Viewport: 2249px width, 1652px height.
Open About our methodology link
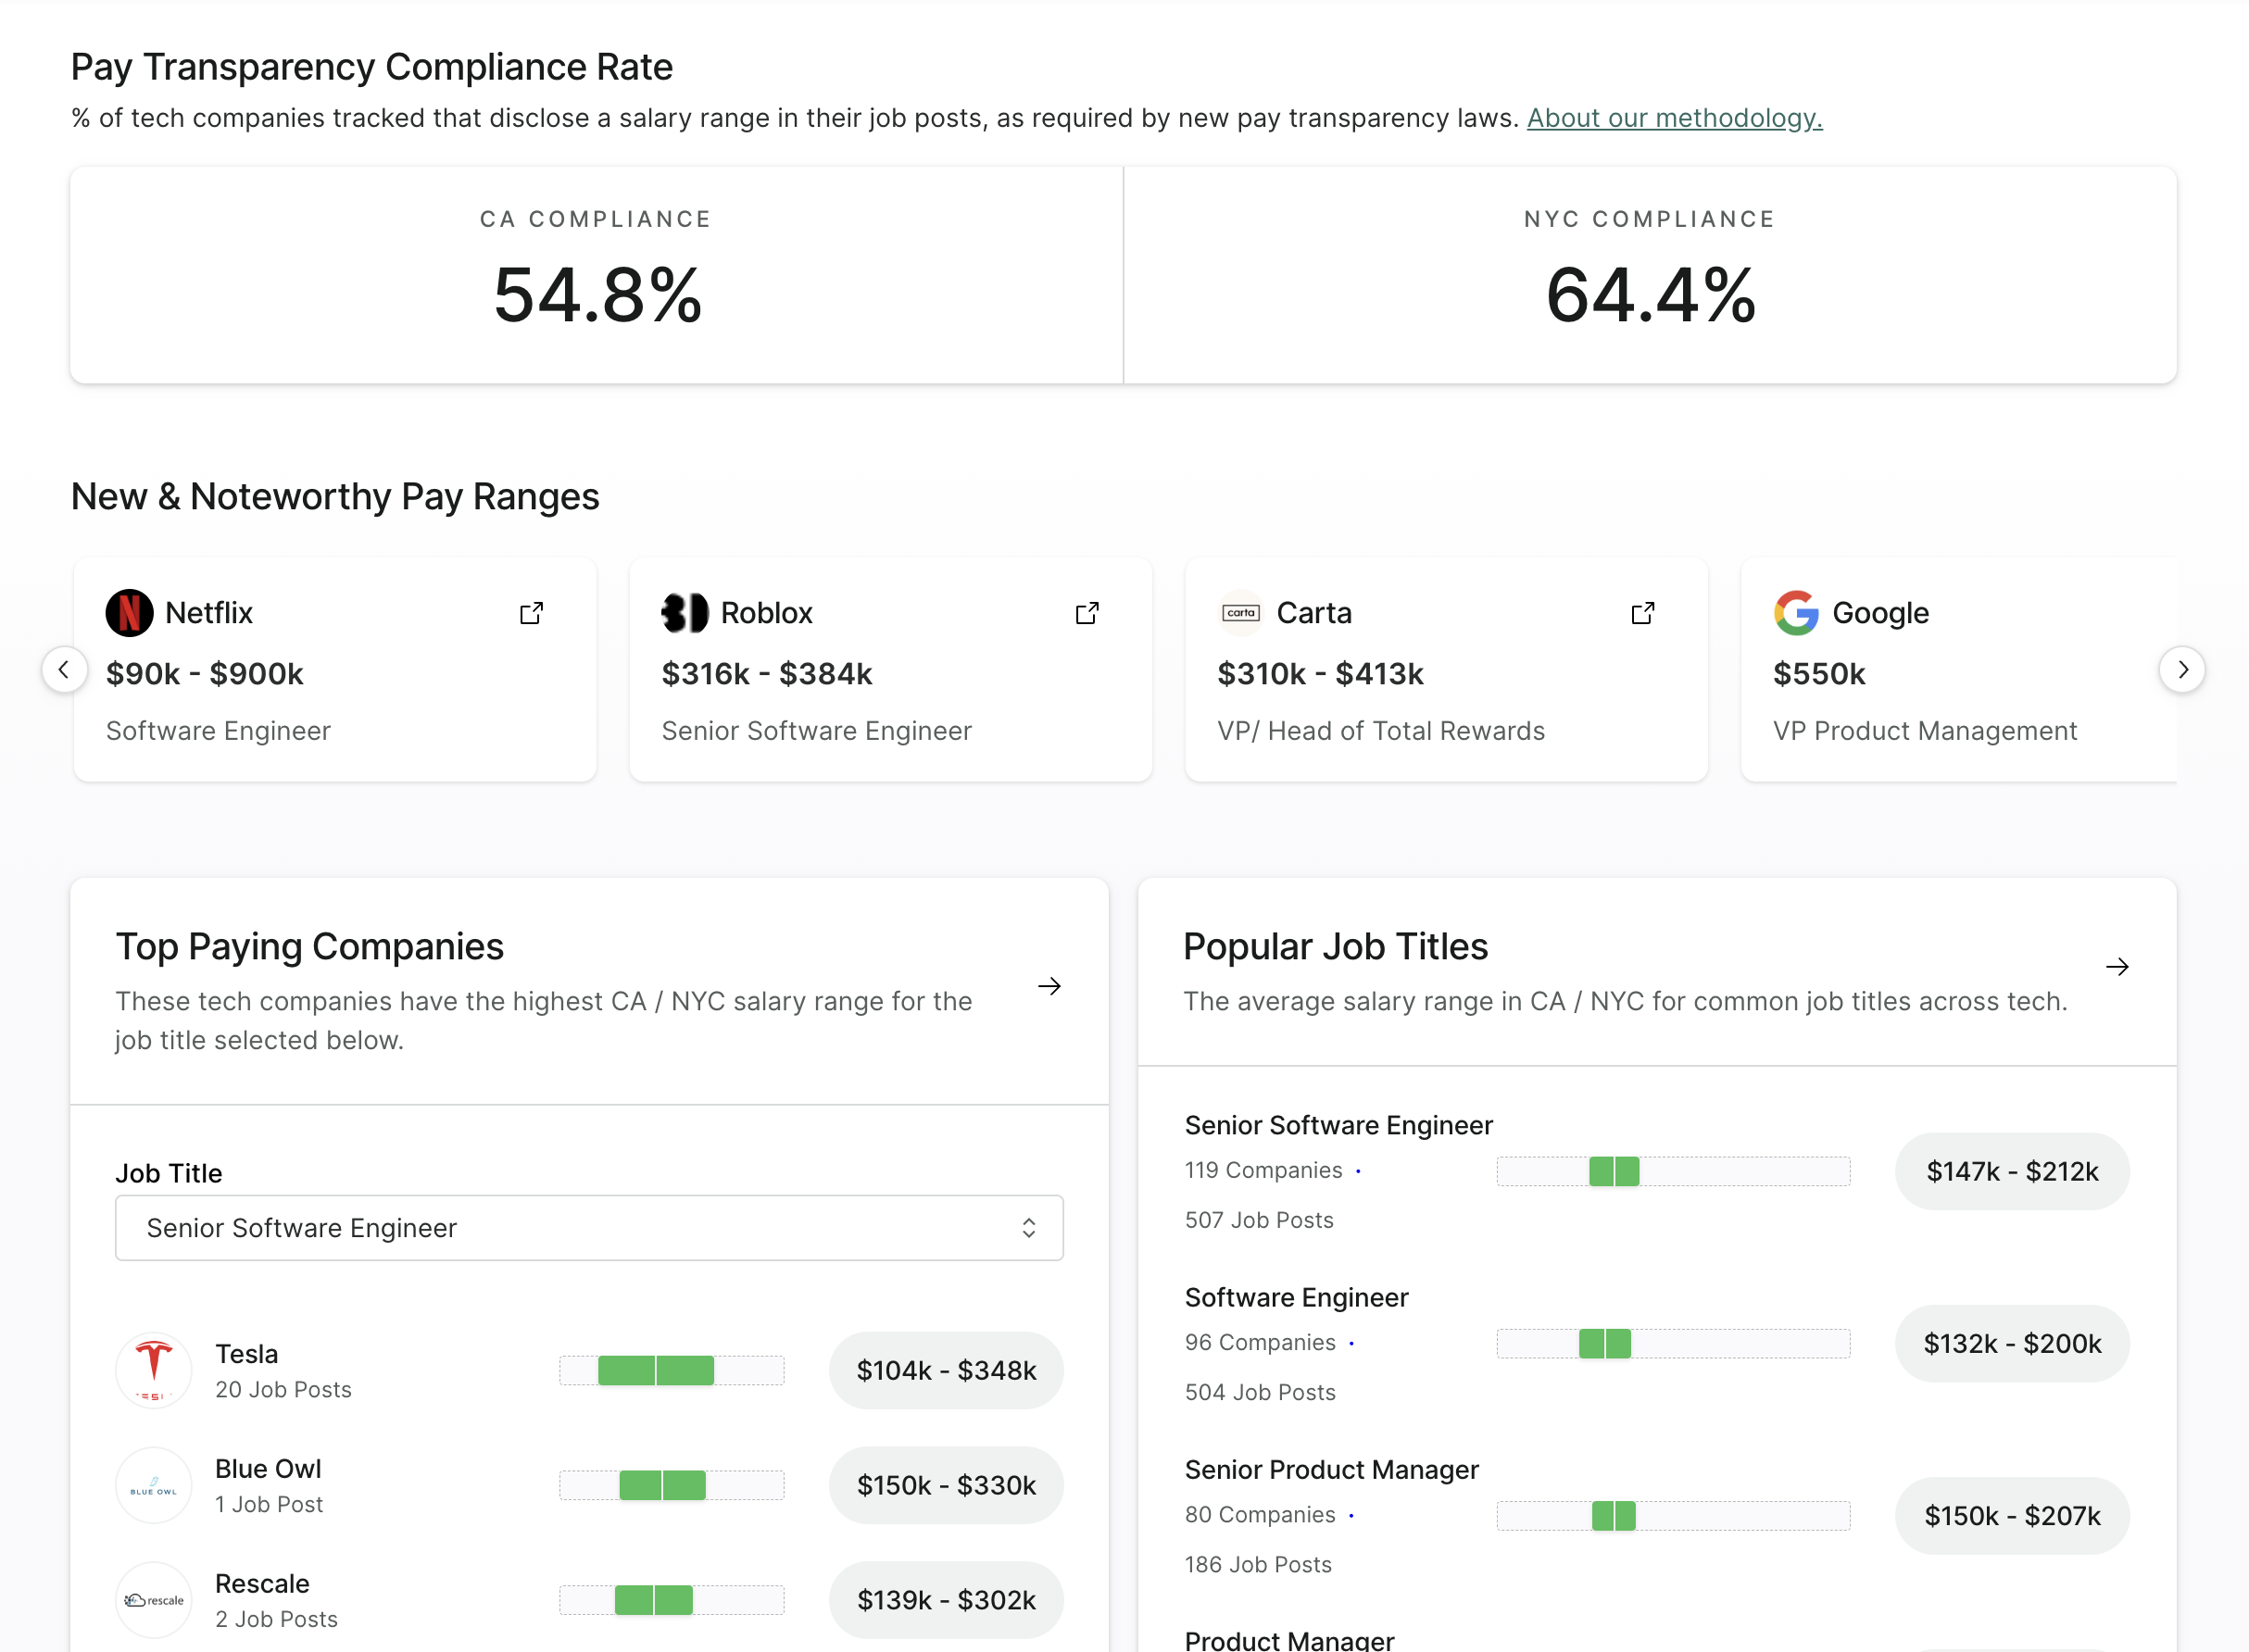point(1674,118)
